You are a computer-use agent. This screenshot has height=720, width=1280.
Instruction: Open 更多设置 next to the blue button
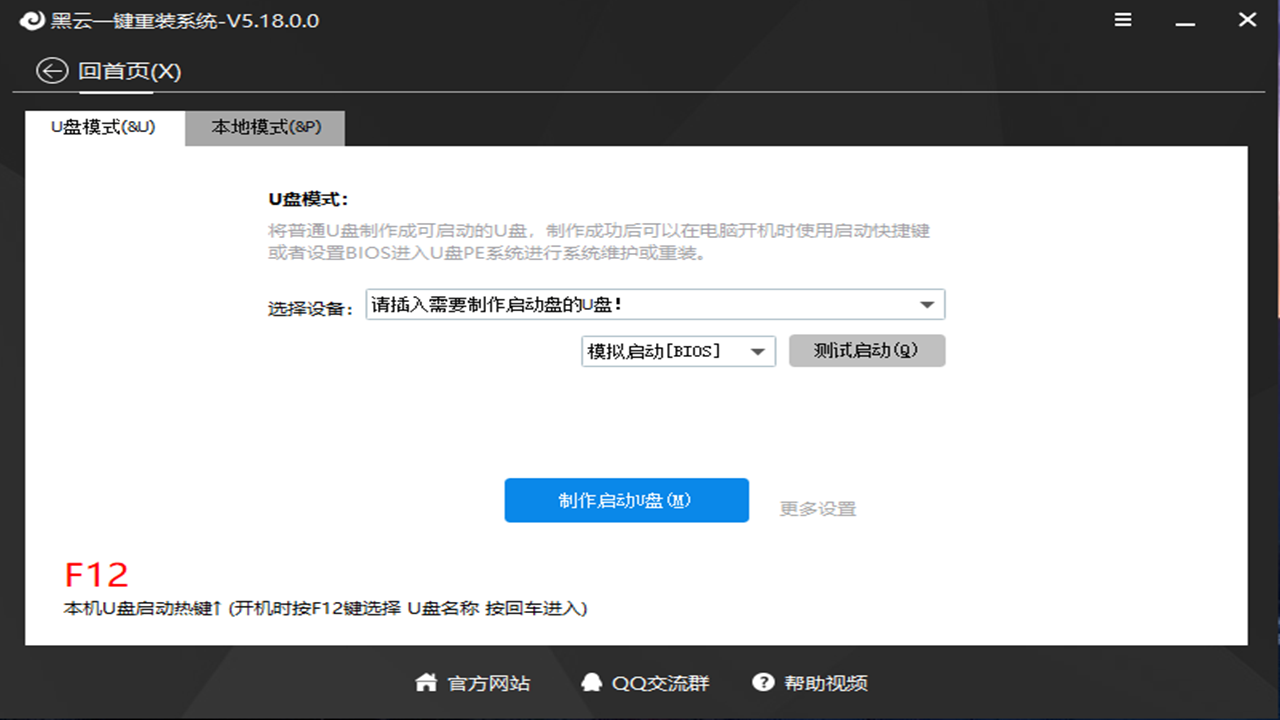click(x=815, y=508)
